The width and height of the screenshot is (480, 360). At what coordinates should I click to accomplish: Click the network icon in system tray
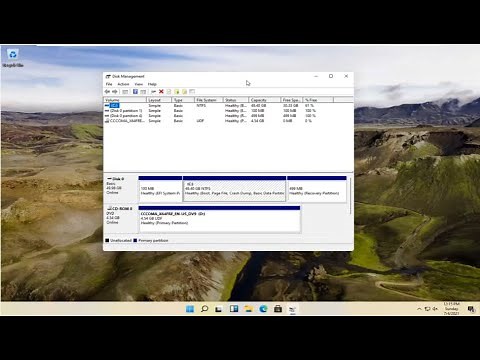click(x=427, y=309)
